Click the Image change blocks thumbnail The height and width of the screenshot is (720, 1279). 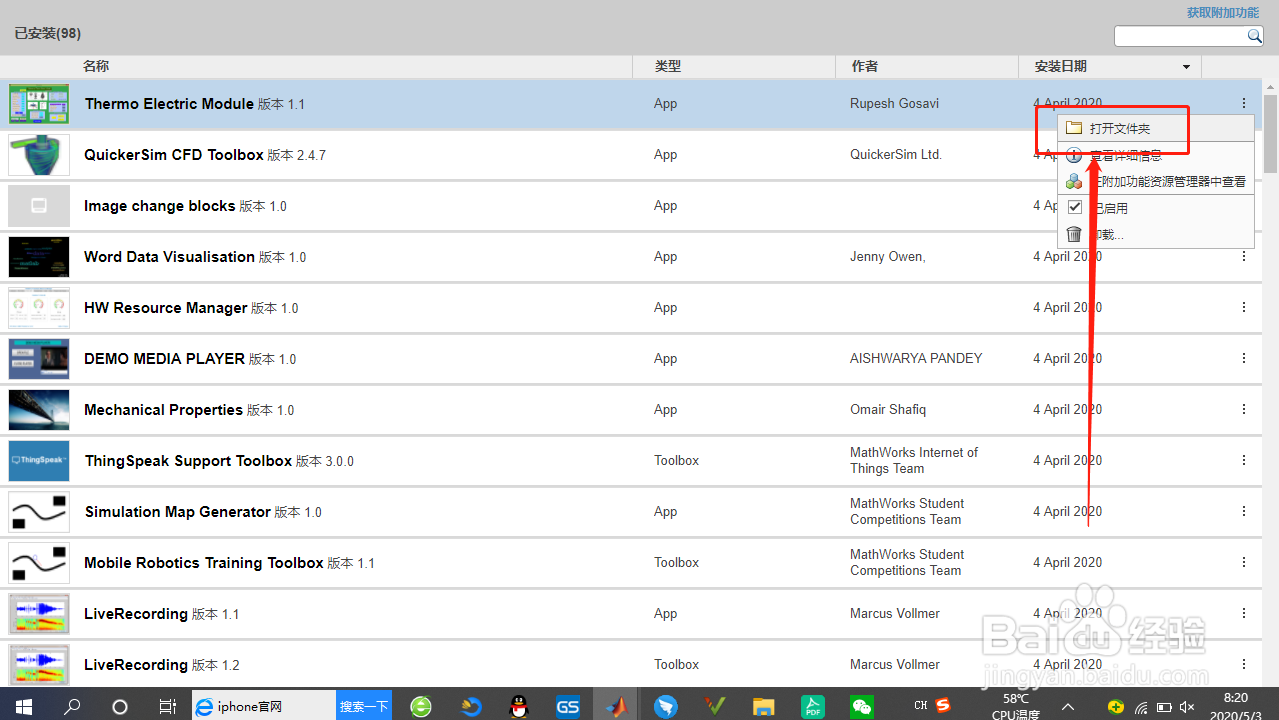coord(39,206)
